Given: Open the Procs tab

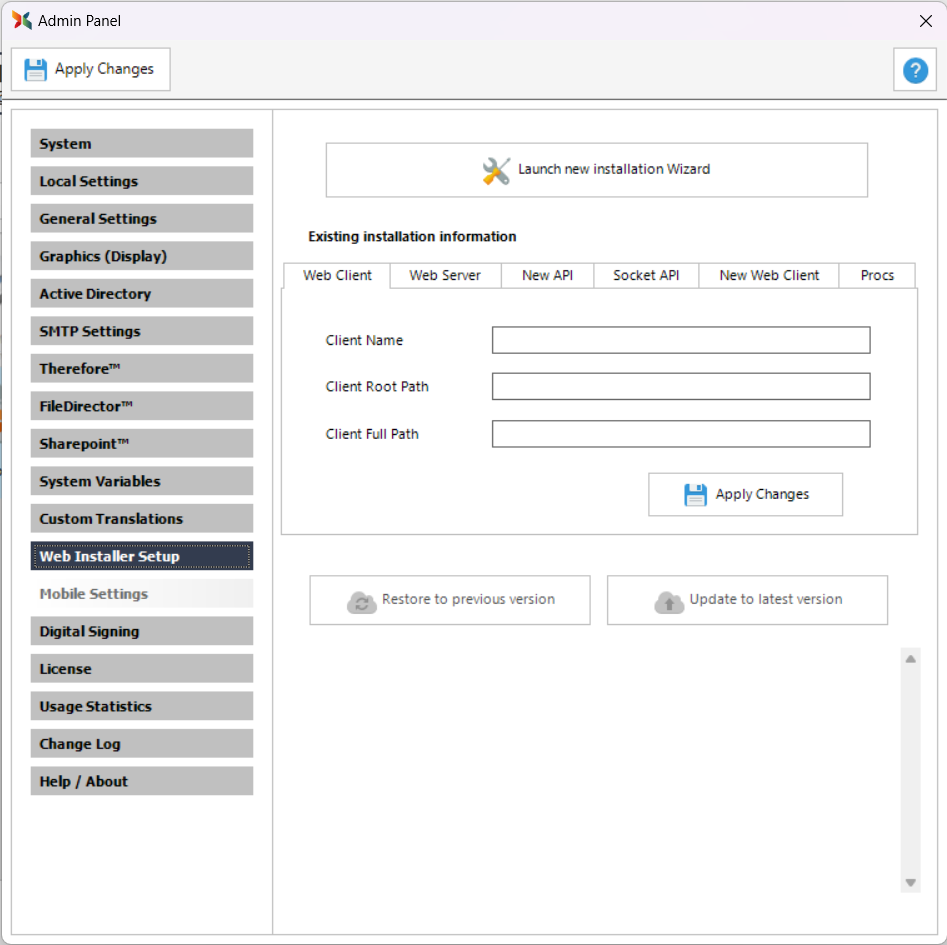Looking at the screenshot, I should tap(877, 275).
